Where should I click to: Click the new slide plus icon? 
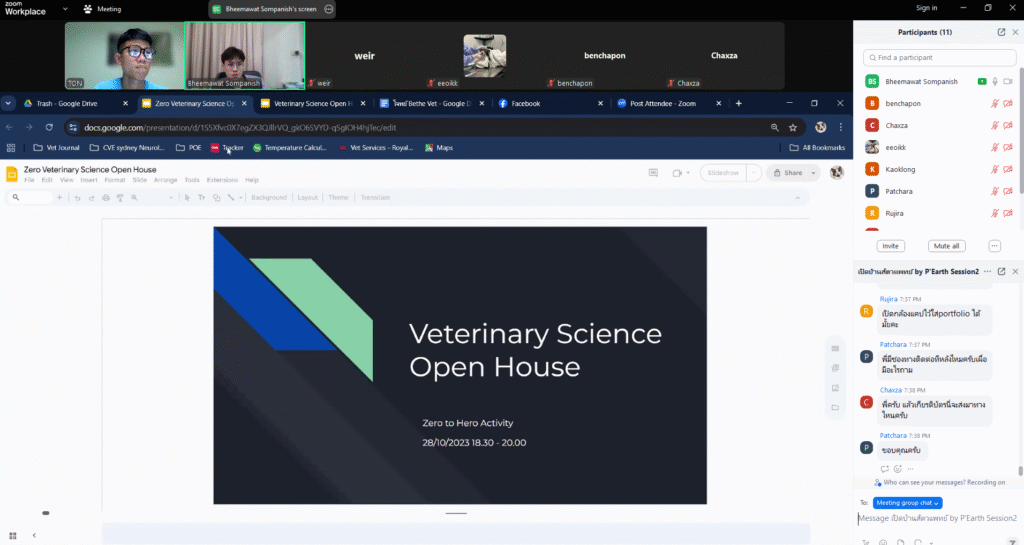[59, 198]
